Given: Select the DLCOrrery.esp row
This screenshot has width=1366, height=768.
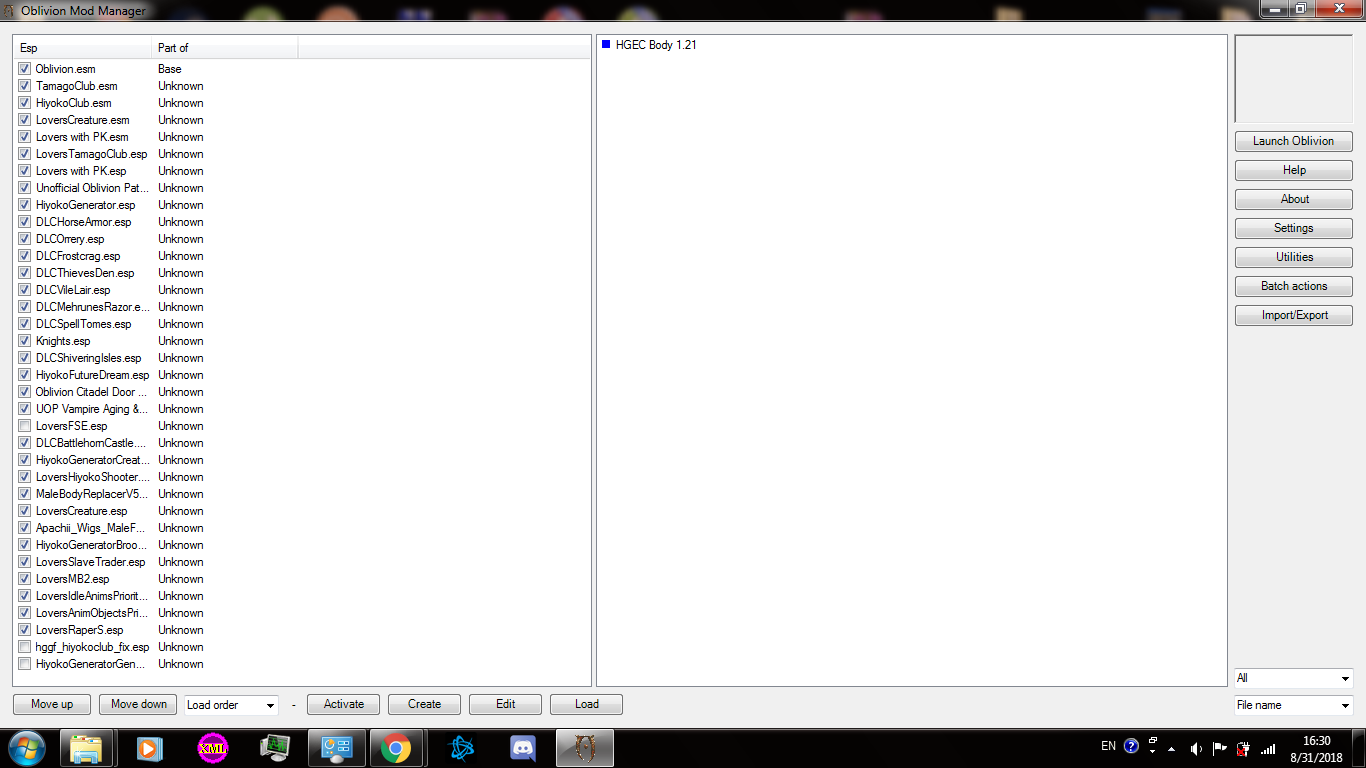Looking at the screenshot, I should [x=70, y=239].
